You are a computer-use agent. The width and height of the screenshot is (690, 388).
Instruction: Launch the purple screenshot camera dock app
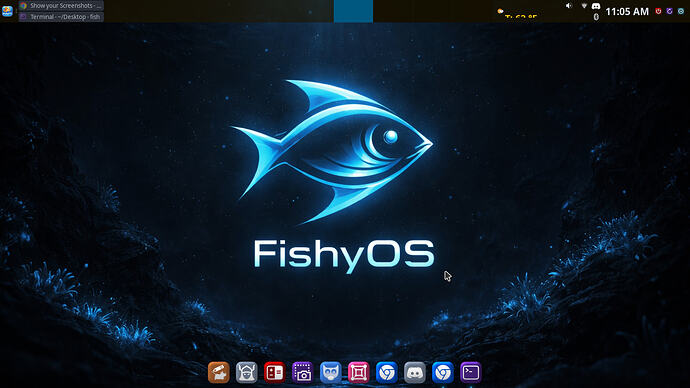tap(302, 373)
